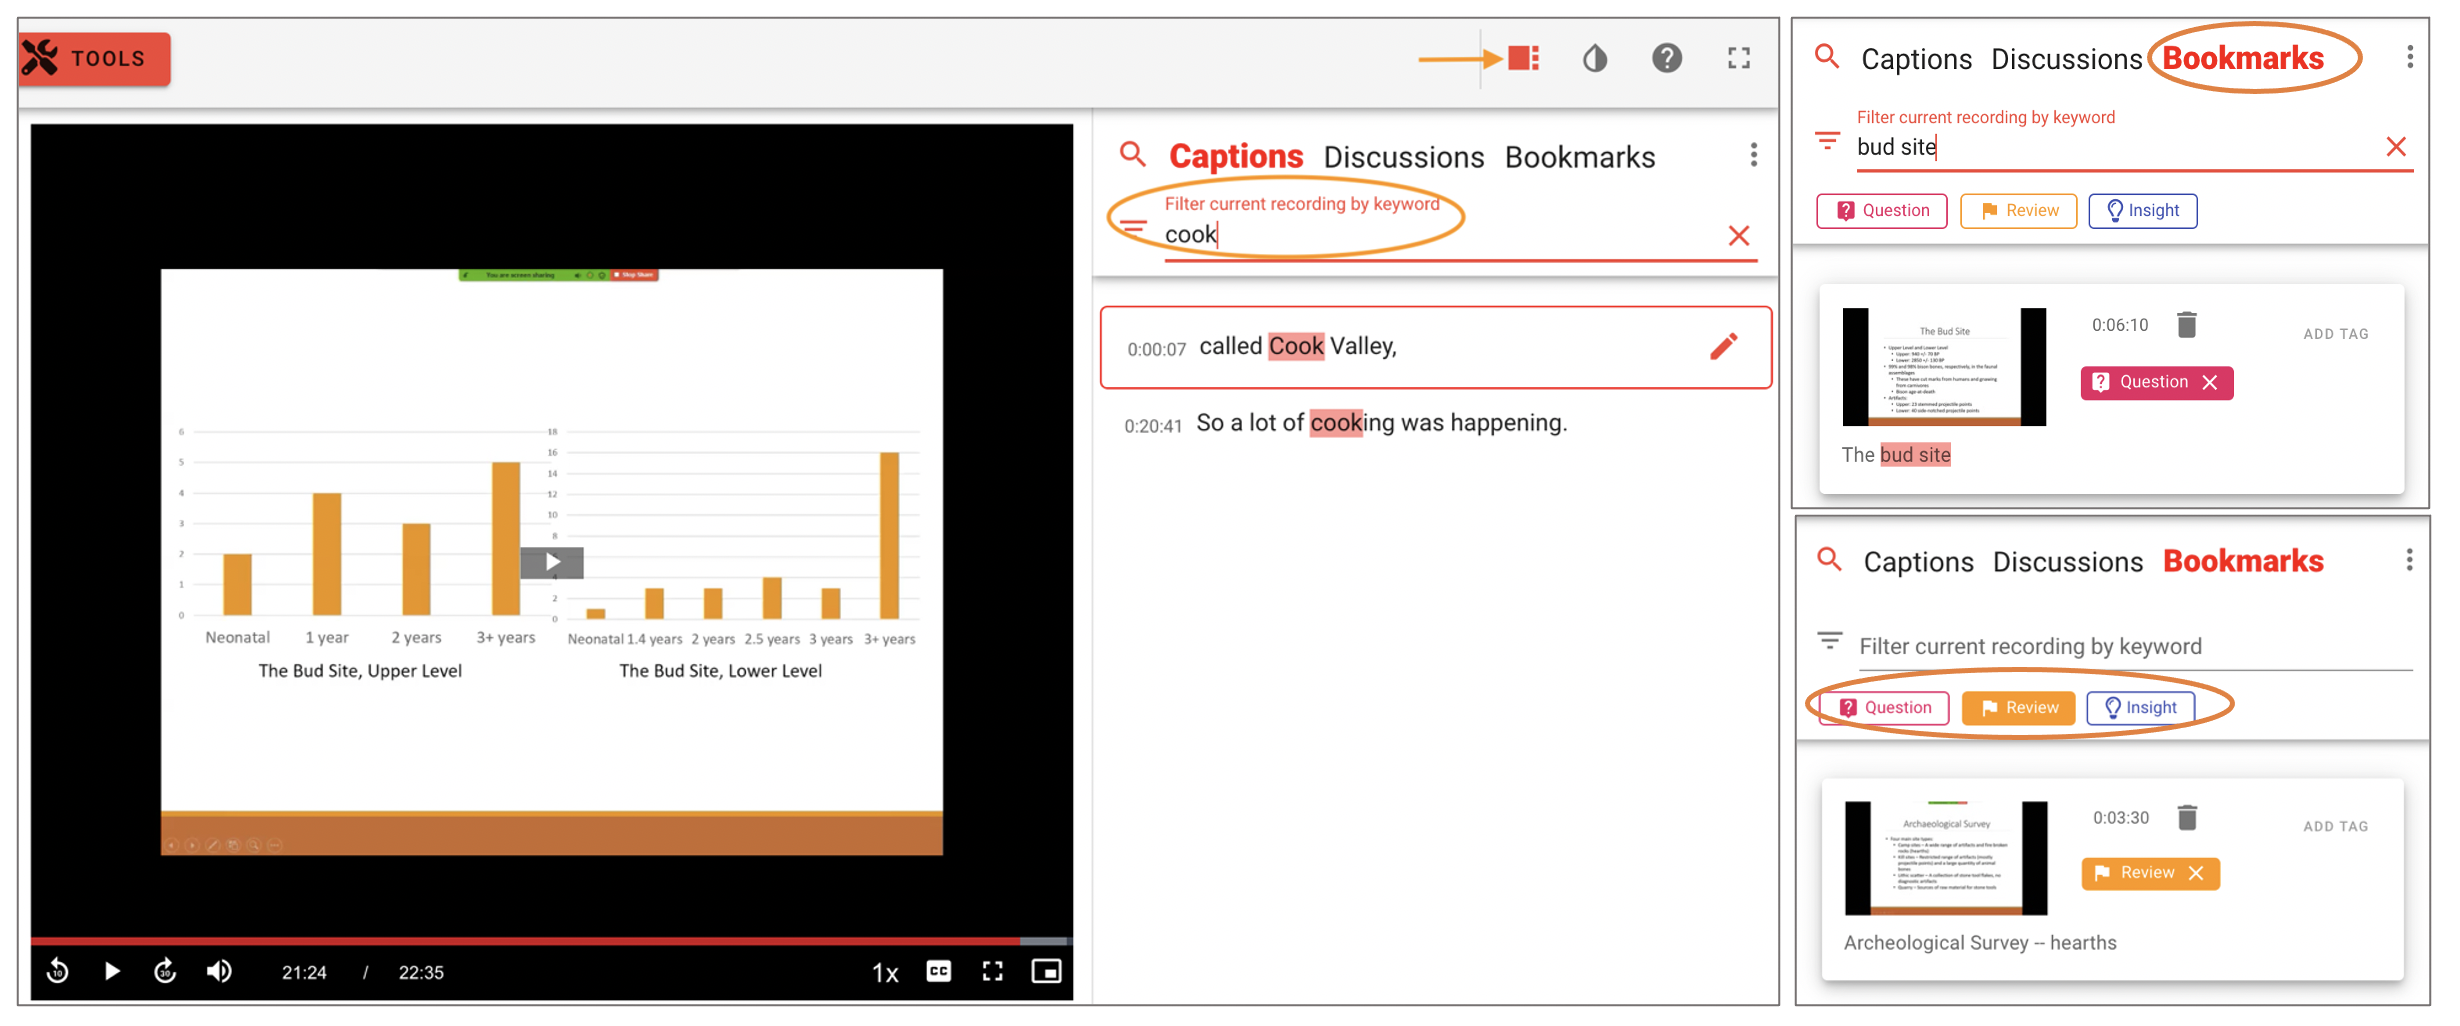Open the Archaeological Survey bookmark thumbnail

click(x=1945, y=858)
